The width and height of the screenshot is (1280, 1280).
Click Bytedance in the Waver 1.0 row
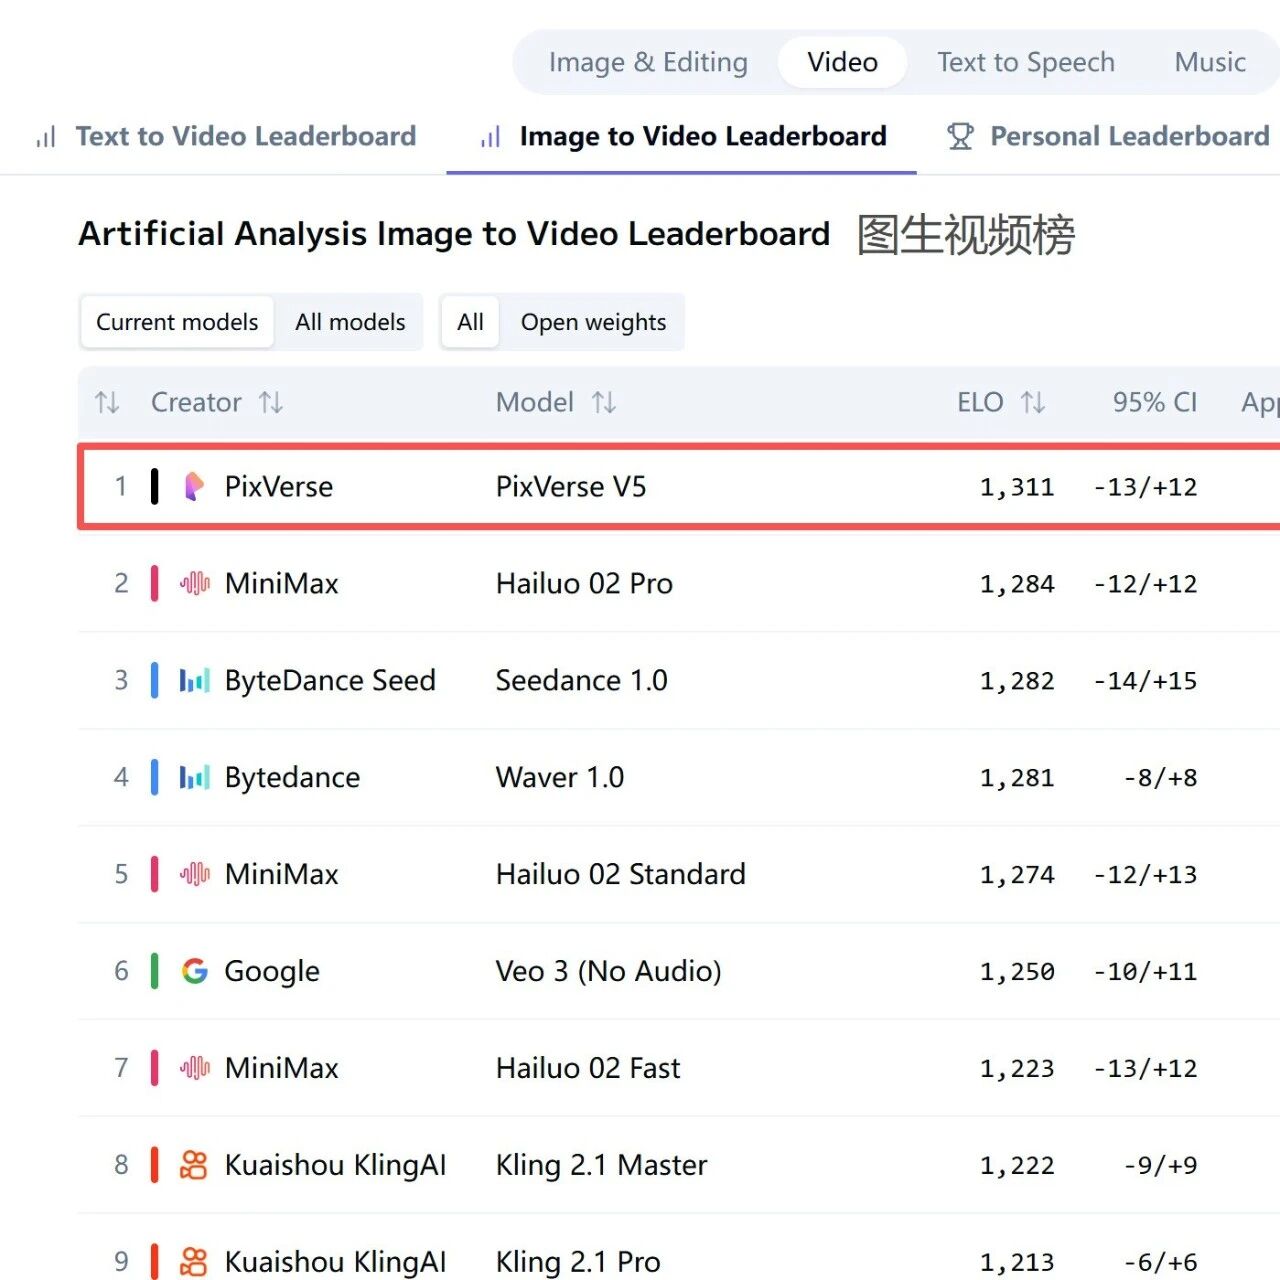[292, 777]
